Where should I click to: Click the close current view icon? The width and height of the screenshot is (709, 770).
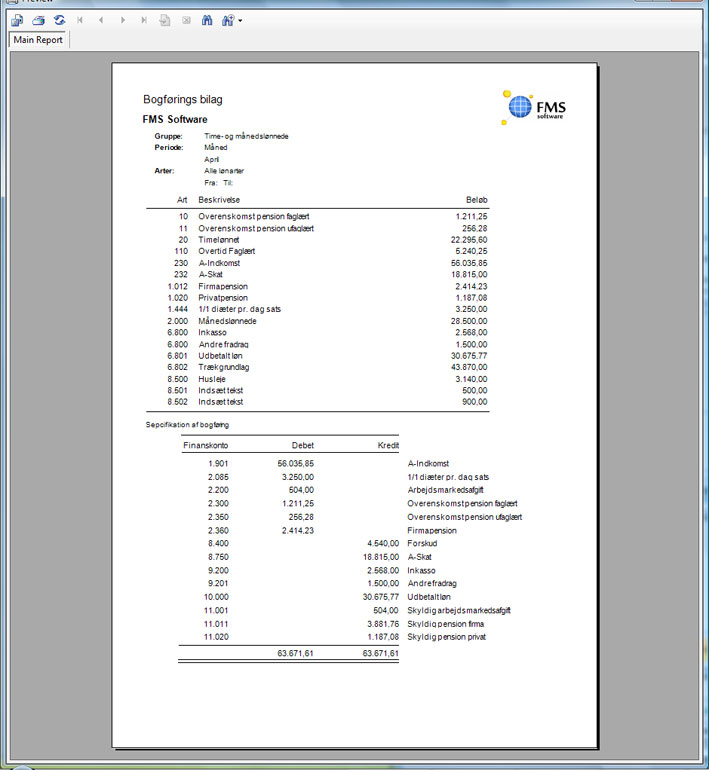point(186,20)
